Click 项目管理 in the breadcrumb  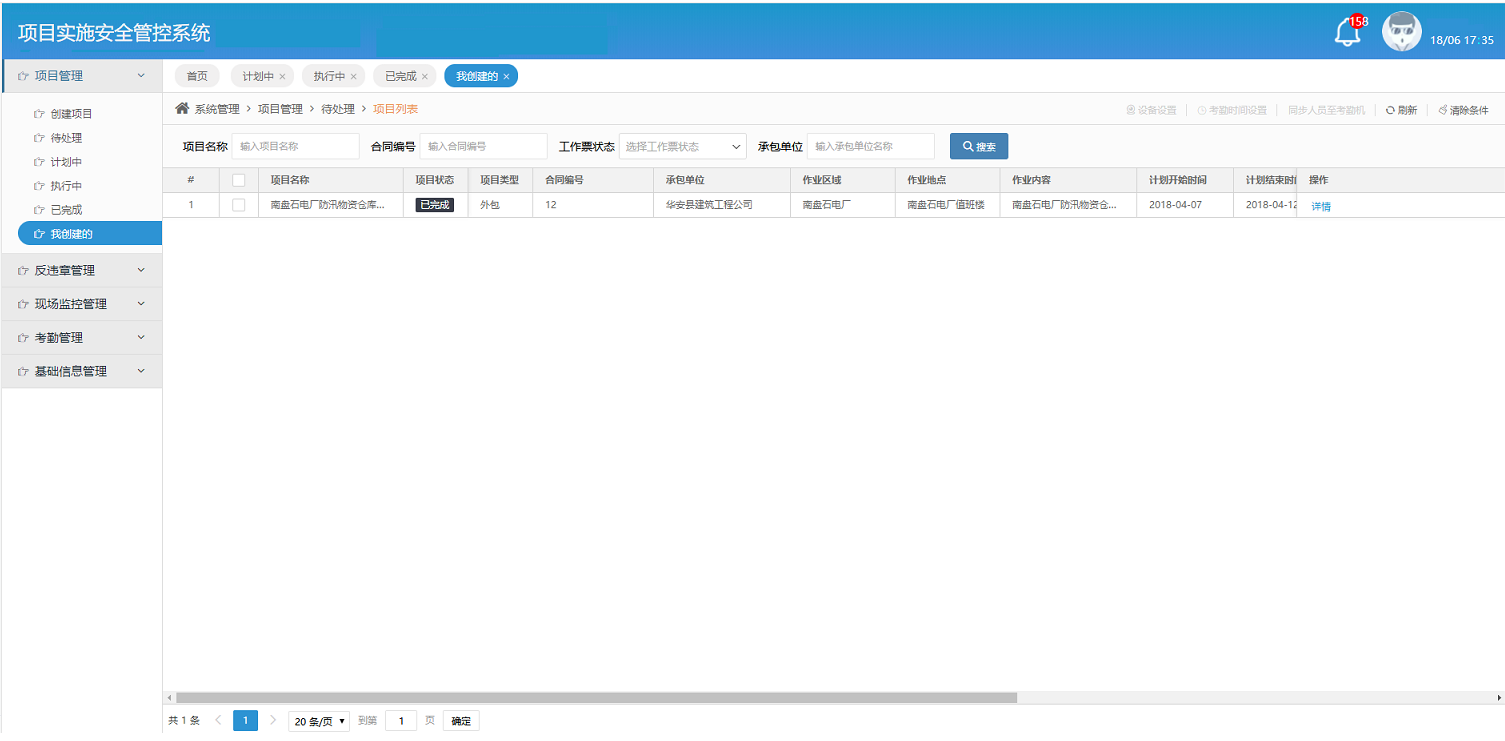[x=280, y=109]
